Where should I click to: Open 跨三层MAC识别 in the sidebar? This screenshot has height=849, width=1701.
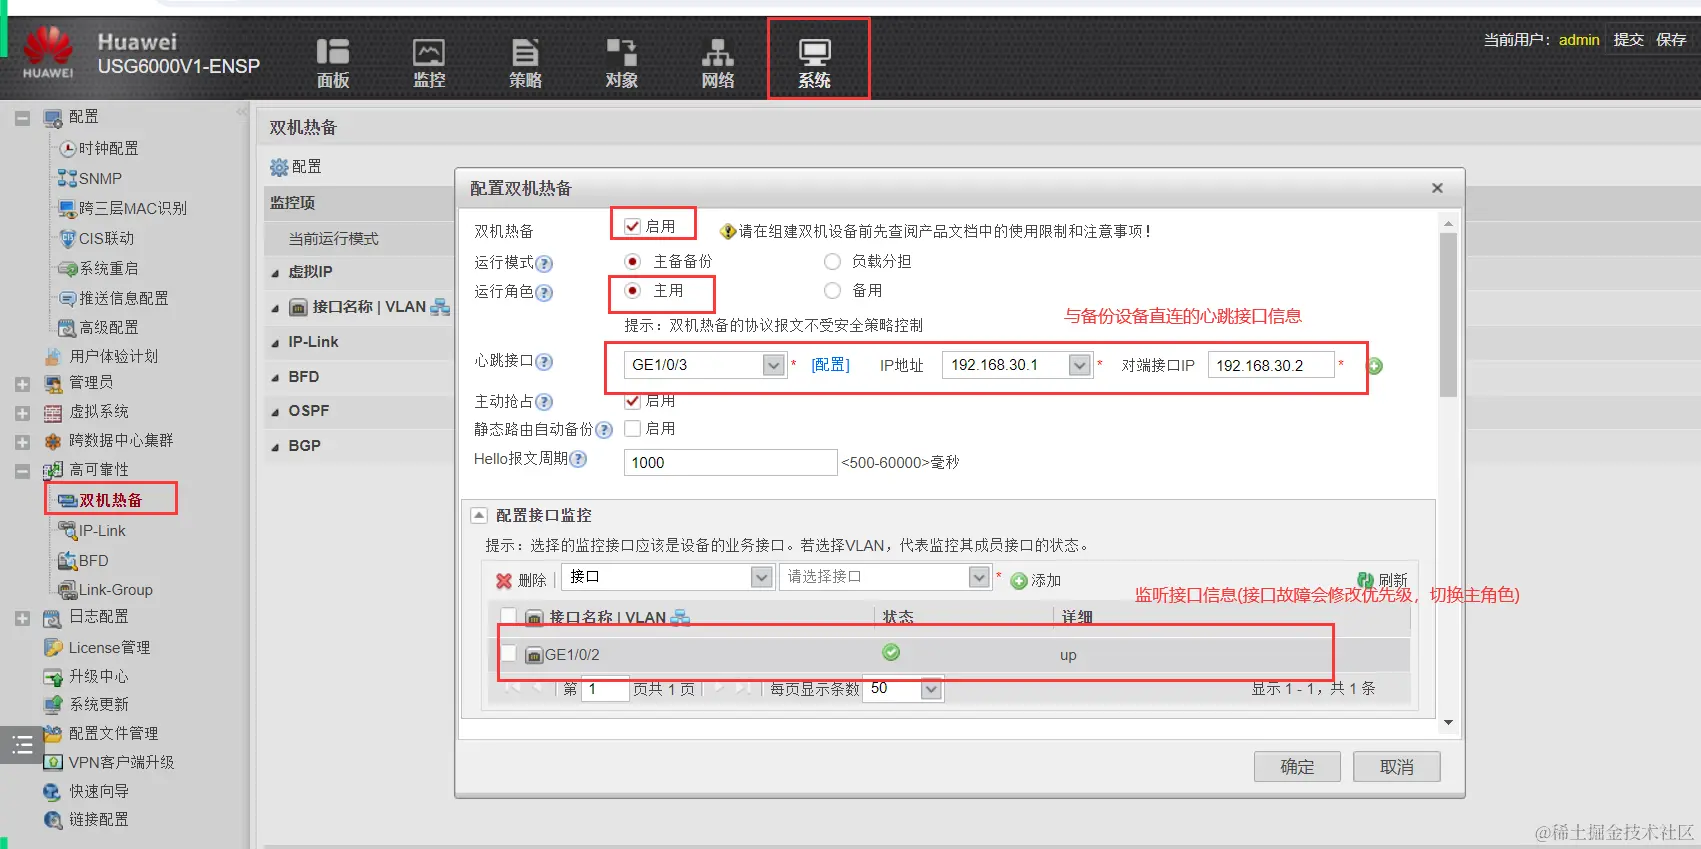pos(132,209)
